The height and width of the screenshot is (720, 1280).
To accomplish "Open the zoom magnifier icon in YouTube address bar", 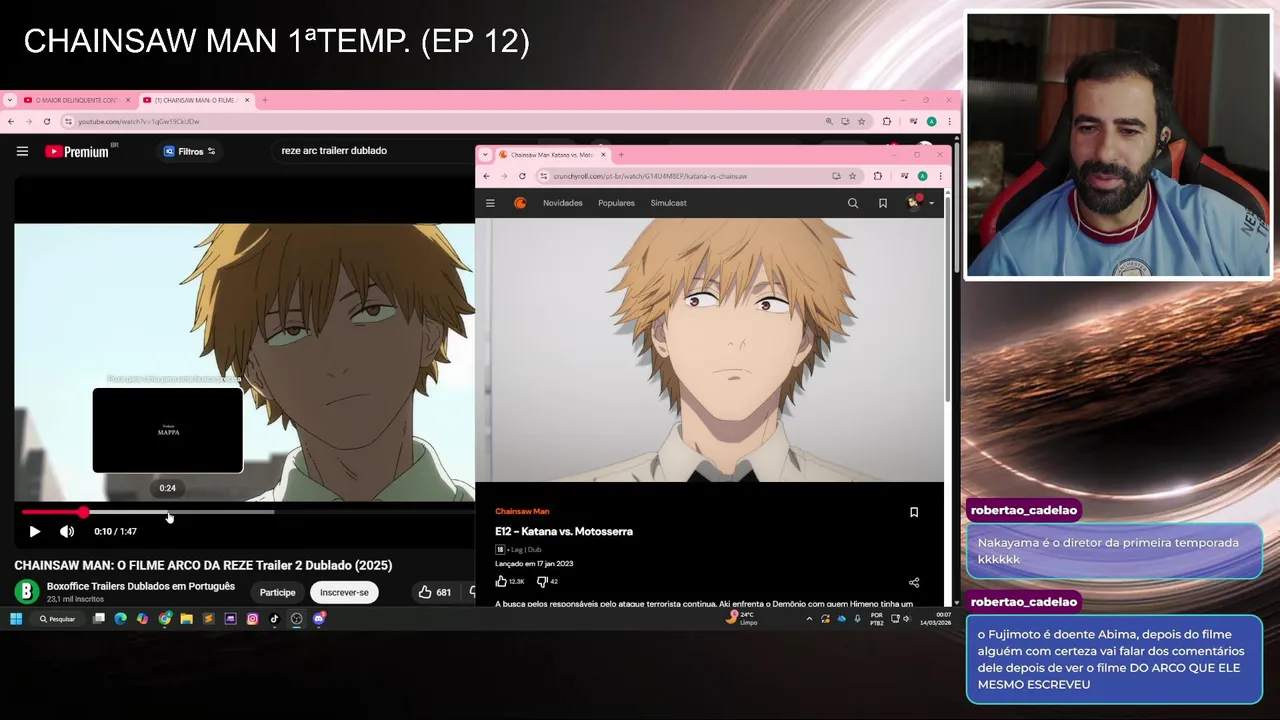I will click(x=829, y=121).
